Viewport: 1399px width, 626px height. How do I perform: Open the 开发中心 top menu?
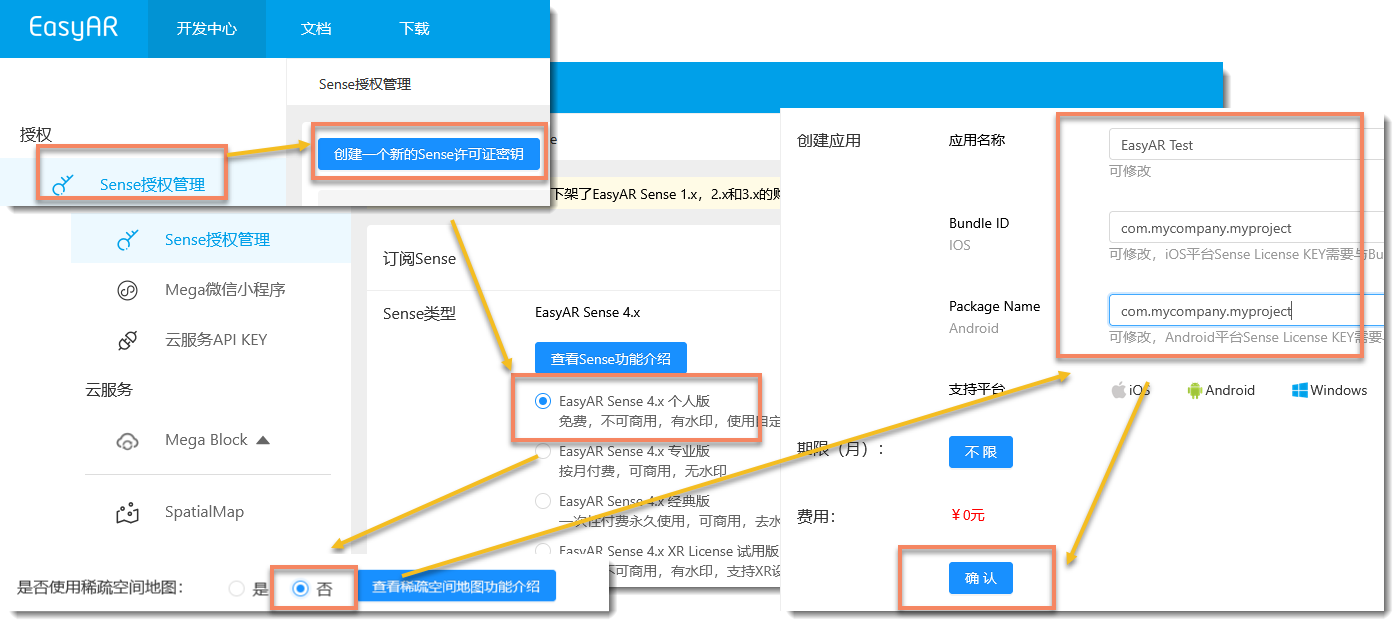(x=207, y=29)
